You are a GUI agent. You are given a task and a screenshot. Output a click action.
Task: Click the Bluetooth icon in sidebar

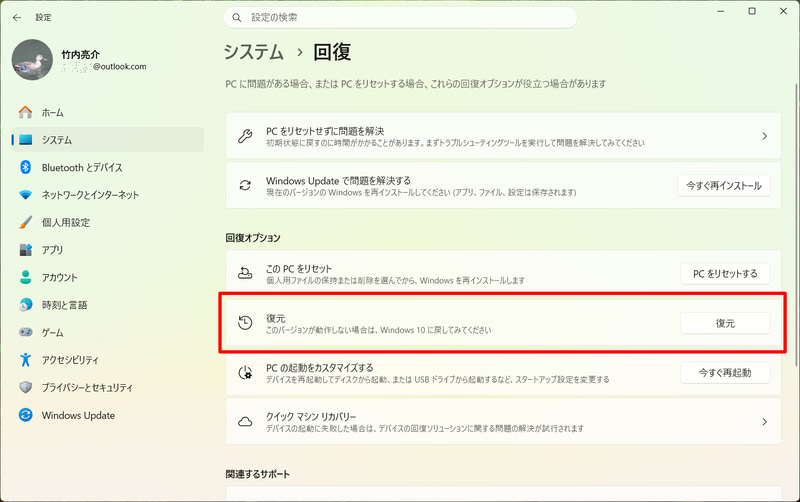(x=26, y=167)
